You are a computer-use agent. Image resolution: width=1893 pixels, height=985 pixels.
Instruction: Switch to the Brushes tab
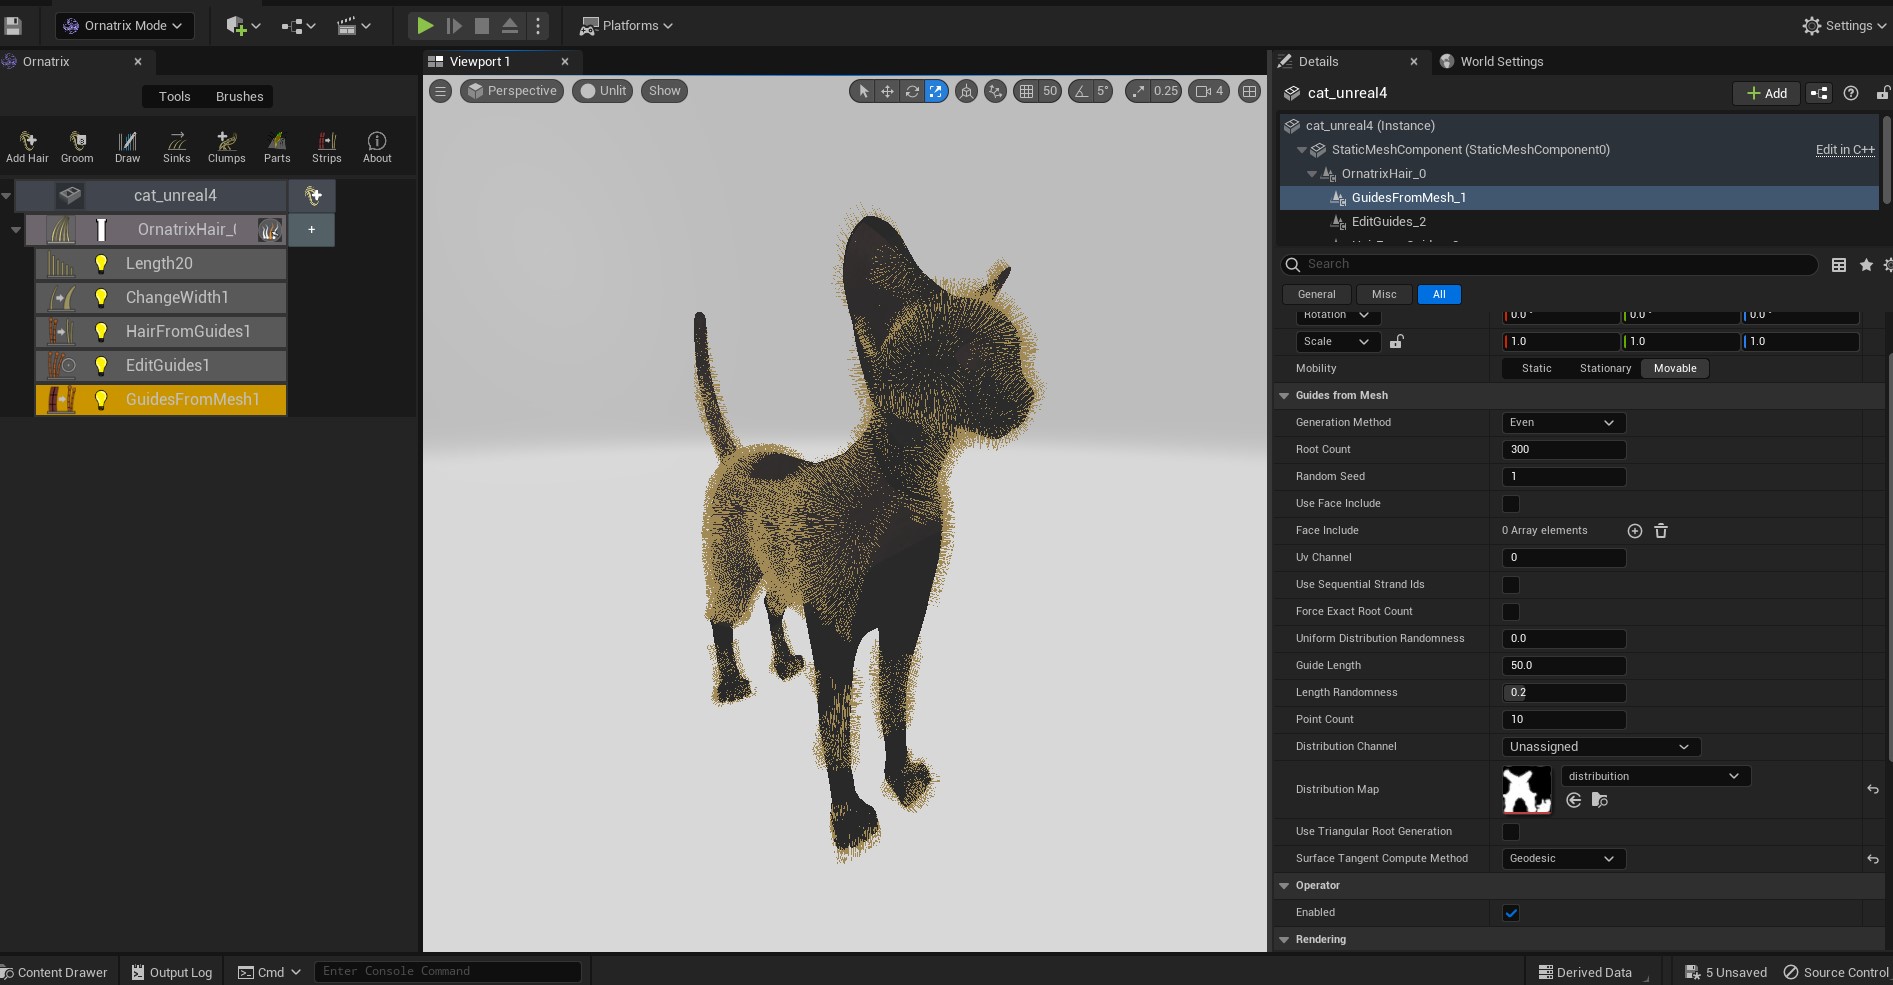tap(239, 97)
